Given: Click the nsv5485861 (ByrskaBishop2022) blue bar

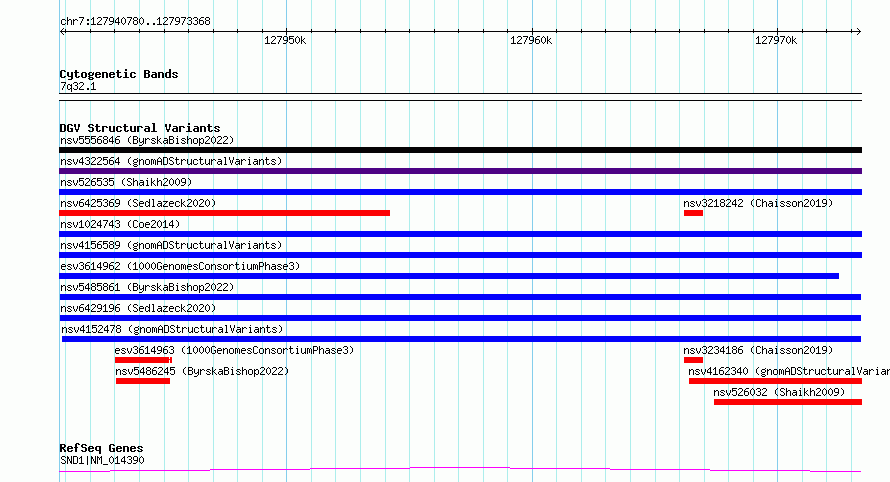Looking at the screenshot, I should pyautogui.click(x=460, y=297).
